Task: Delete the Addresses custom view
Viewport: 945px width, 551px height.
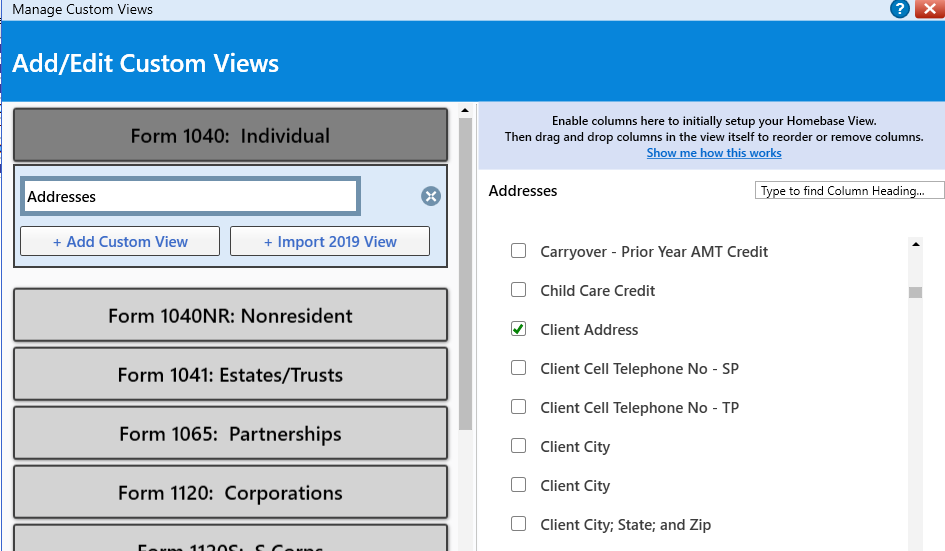Action: [431, 196]
